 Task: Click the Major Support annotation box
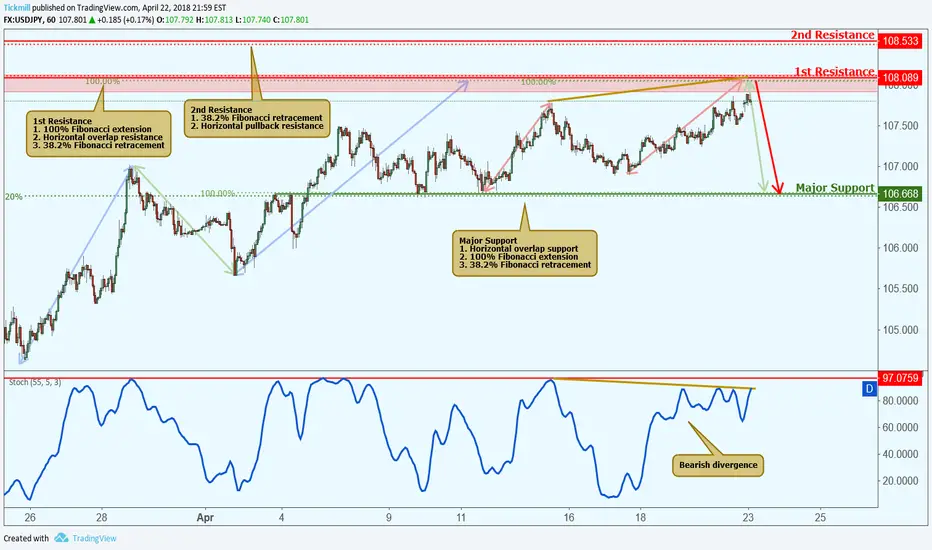[x=525, y=253]
